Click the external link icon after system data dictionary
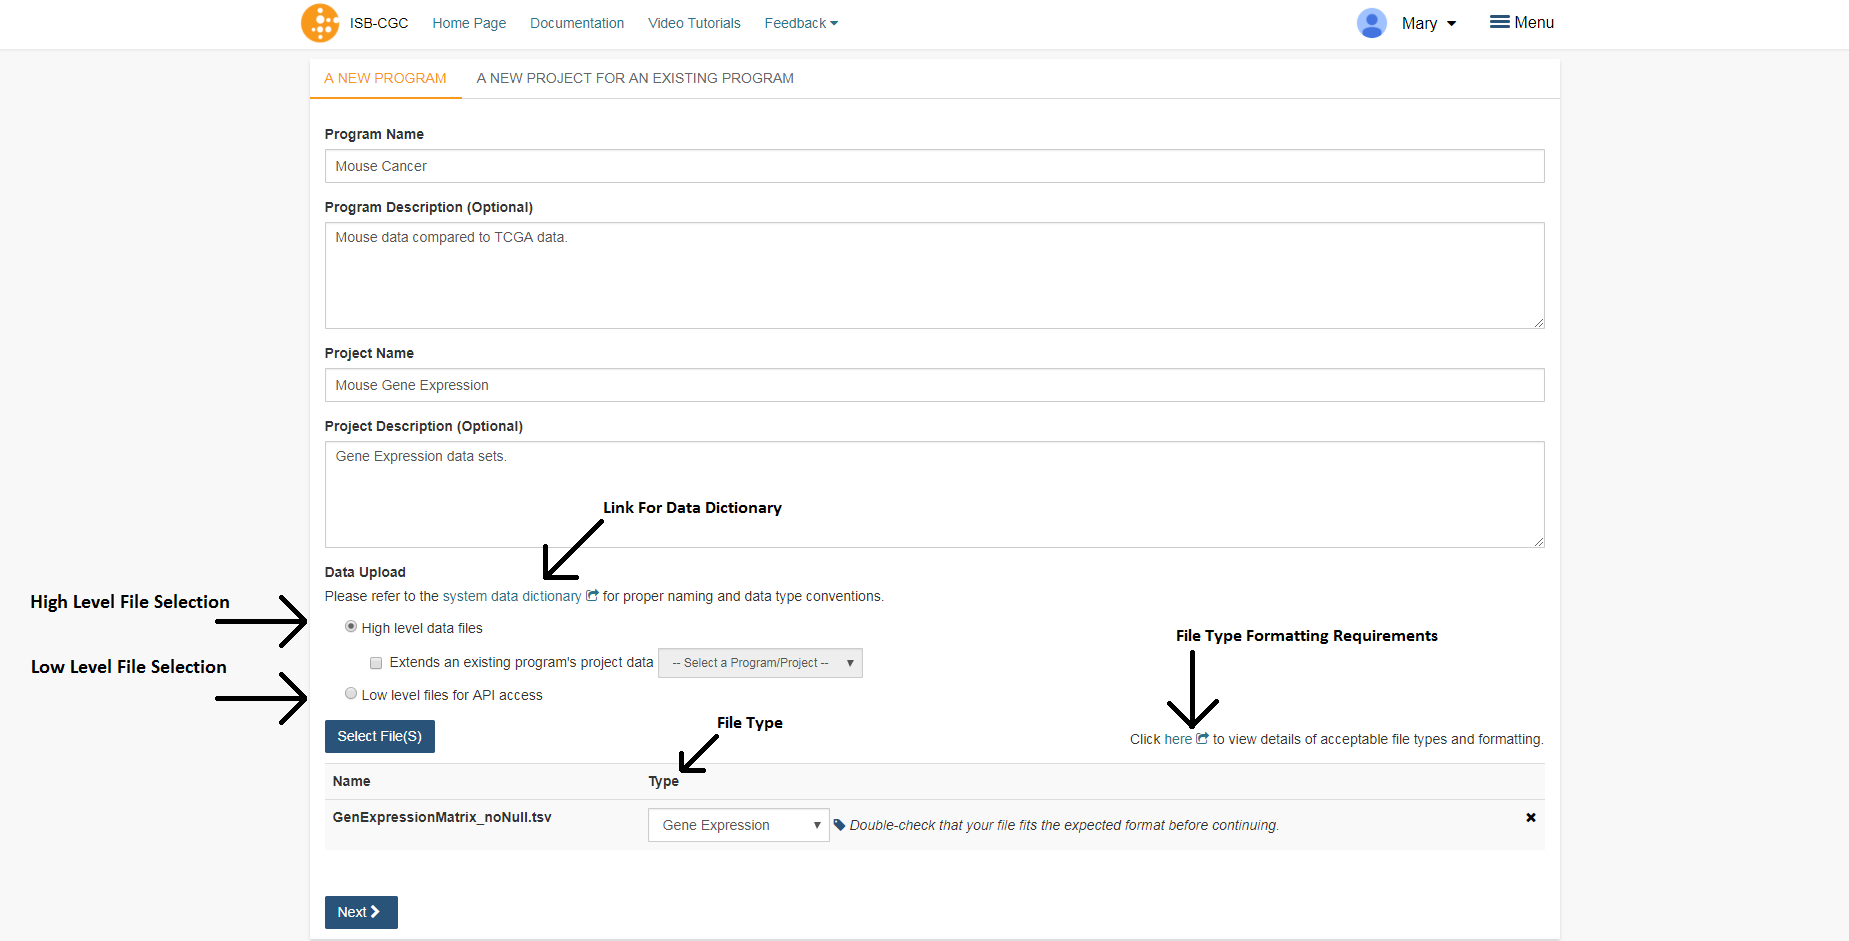This screenshot has height=941, width=1849. (592, 595)
